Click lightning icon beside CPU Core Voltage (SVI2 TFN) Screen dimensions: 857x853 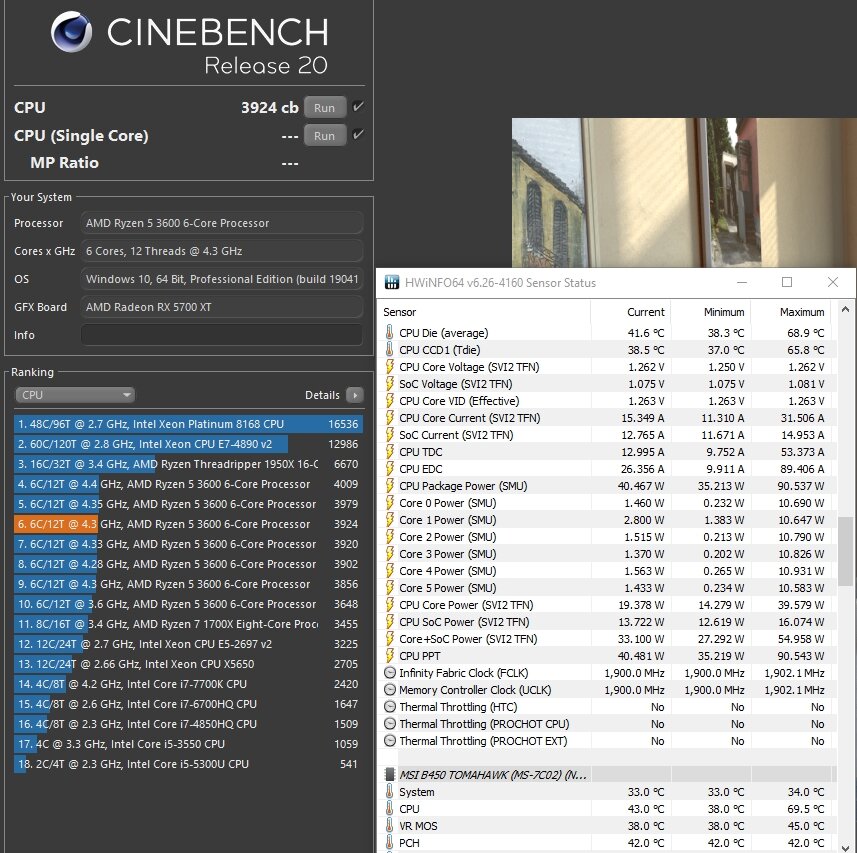point(390,367)
